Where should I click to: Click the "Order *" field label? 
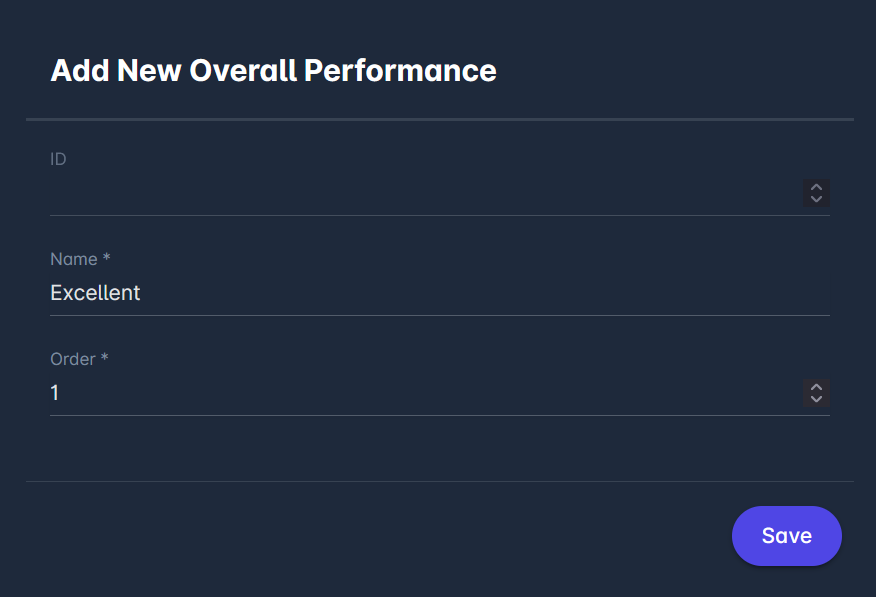[79, 359]
